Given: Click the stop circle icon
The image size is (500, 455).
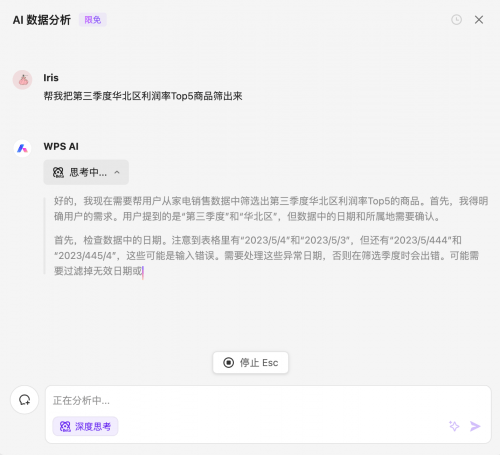Looking at the screenshot, I should [x=229, y=363].
